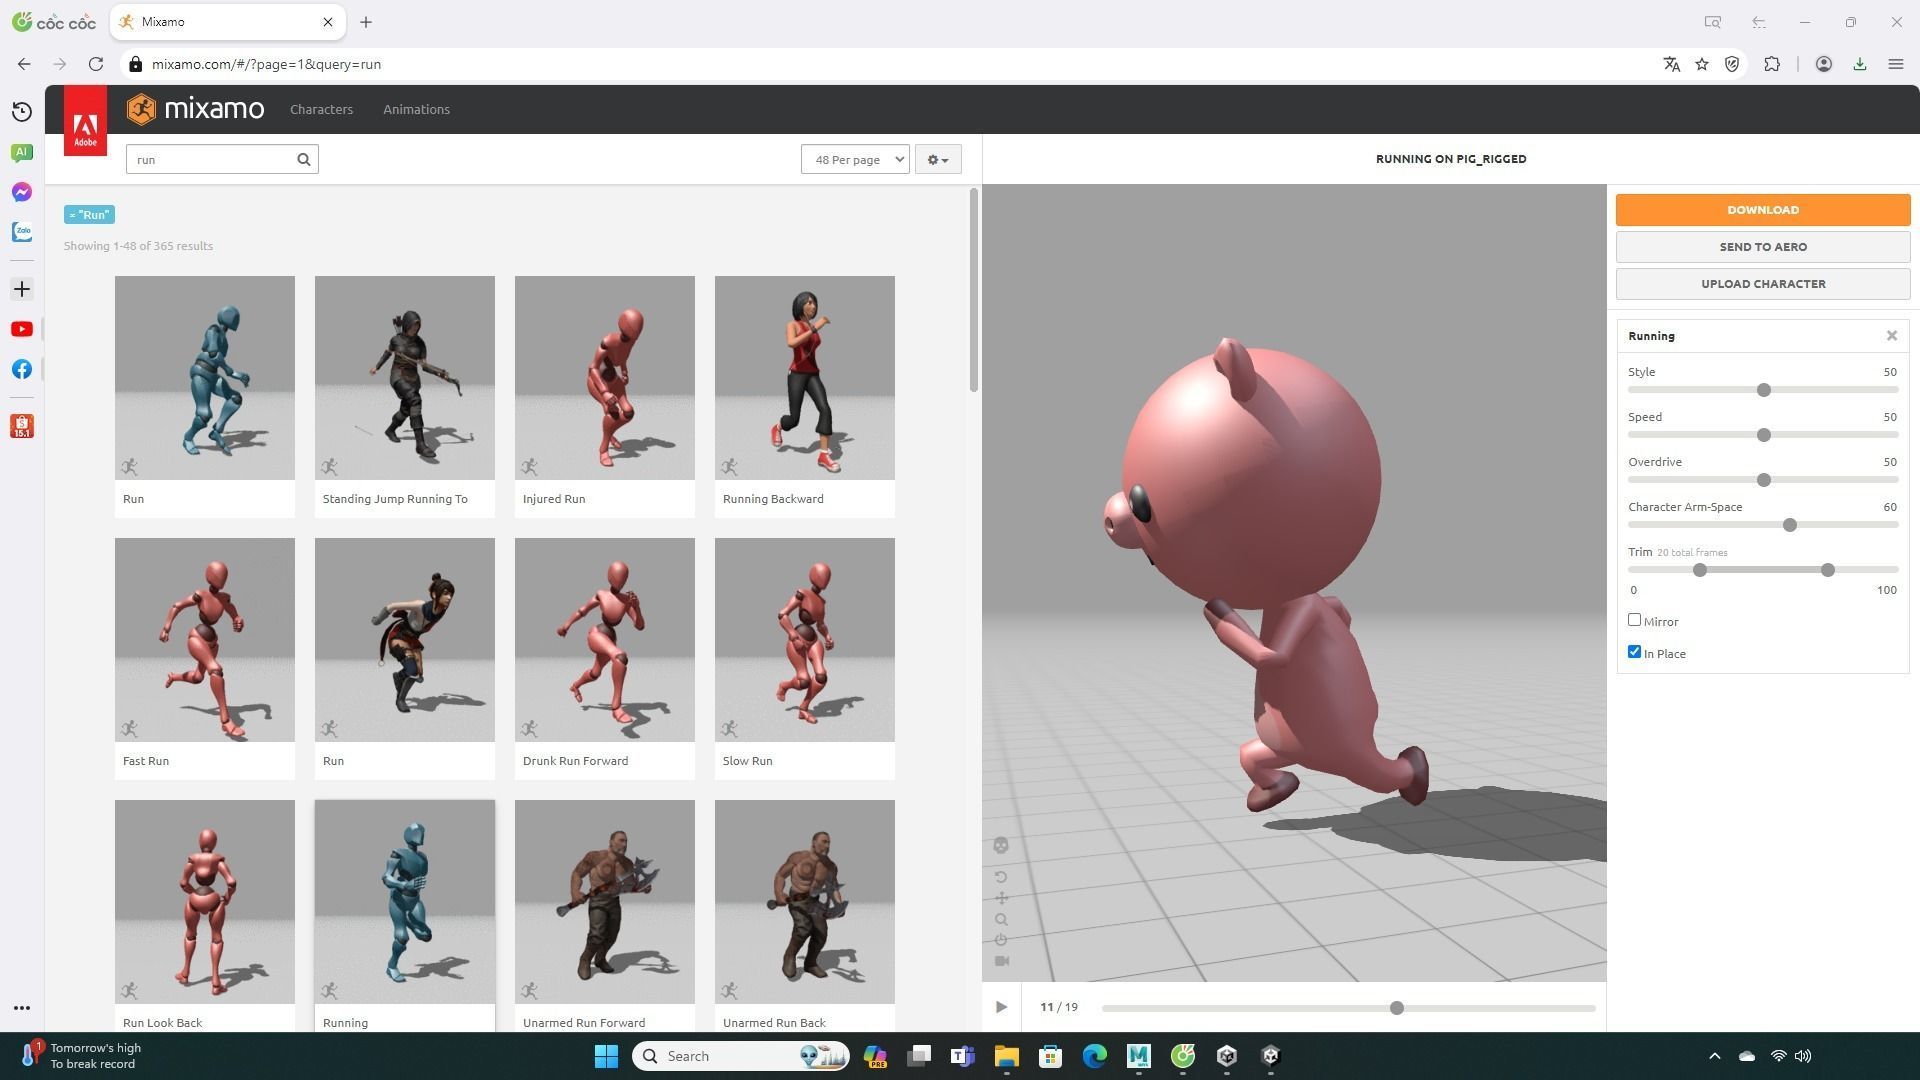Image resolution: width=1920 pixels, height=1080 pixels.
Task: Click the Adobe logo
Action: (85, 121)
